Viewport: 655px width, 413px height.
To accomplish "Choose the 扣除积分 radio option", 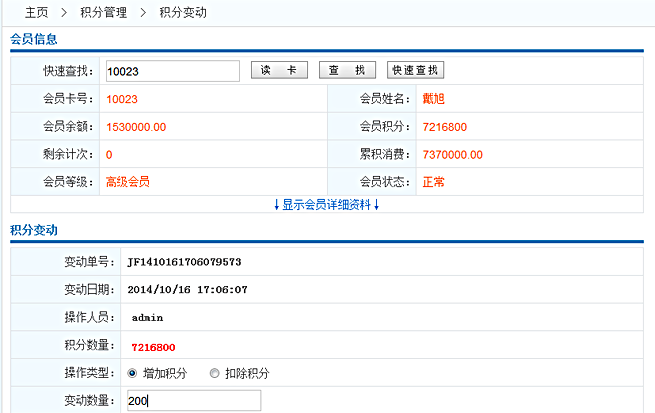I will [215, 373].
